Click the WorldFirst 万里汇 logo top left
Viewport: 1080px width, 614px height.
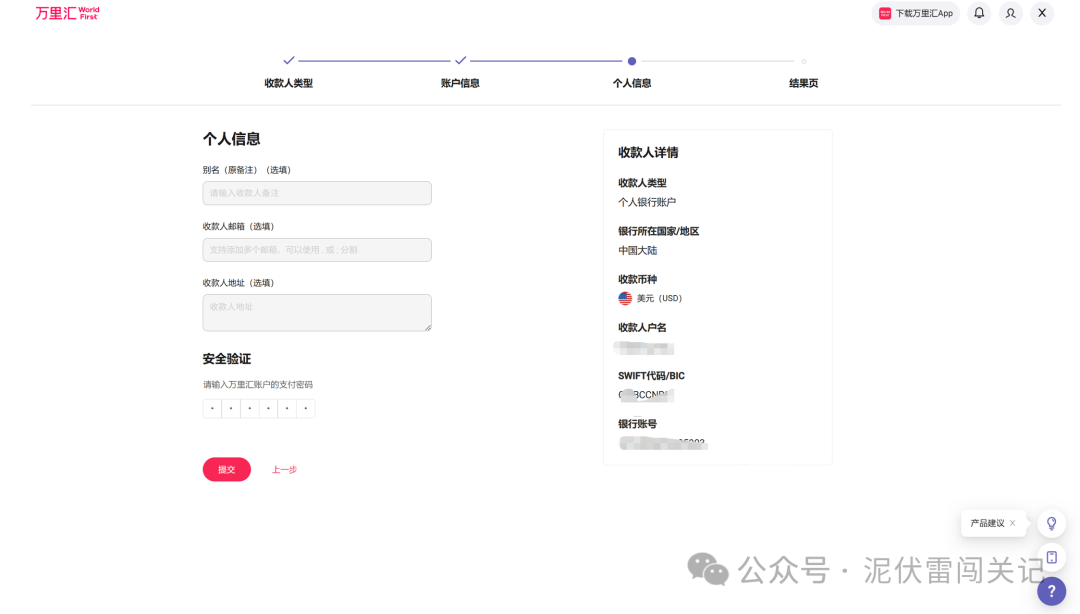click(x=65, y=13)
